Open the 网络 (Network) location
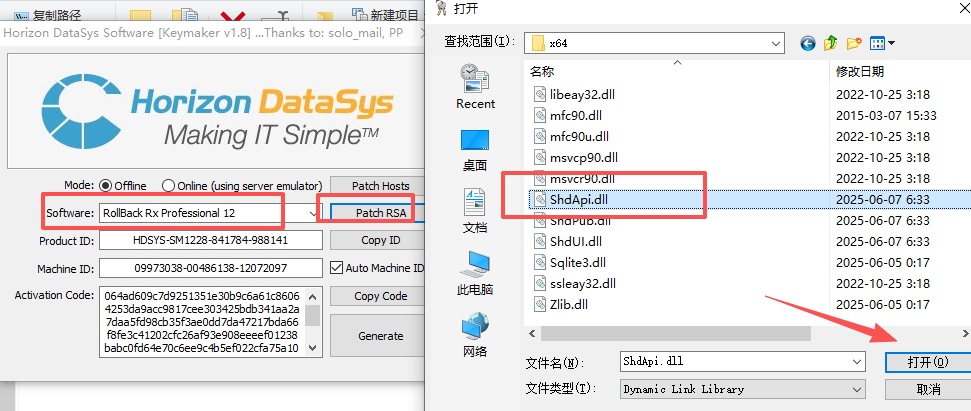Image resolution: width=971 pixels, height=411 pixels. click(475, 334)
